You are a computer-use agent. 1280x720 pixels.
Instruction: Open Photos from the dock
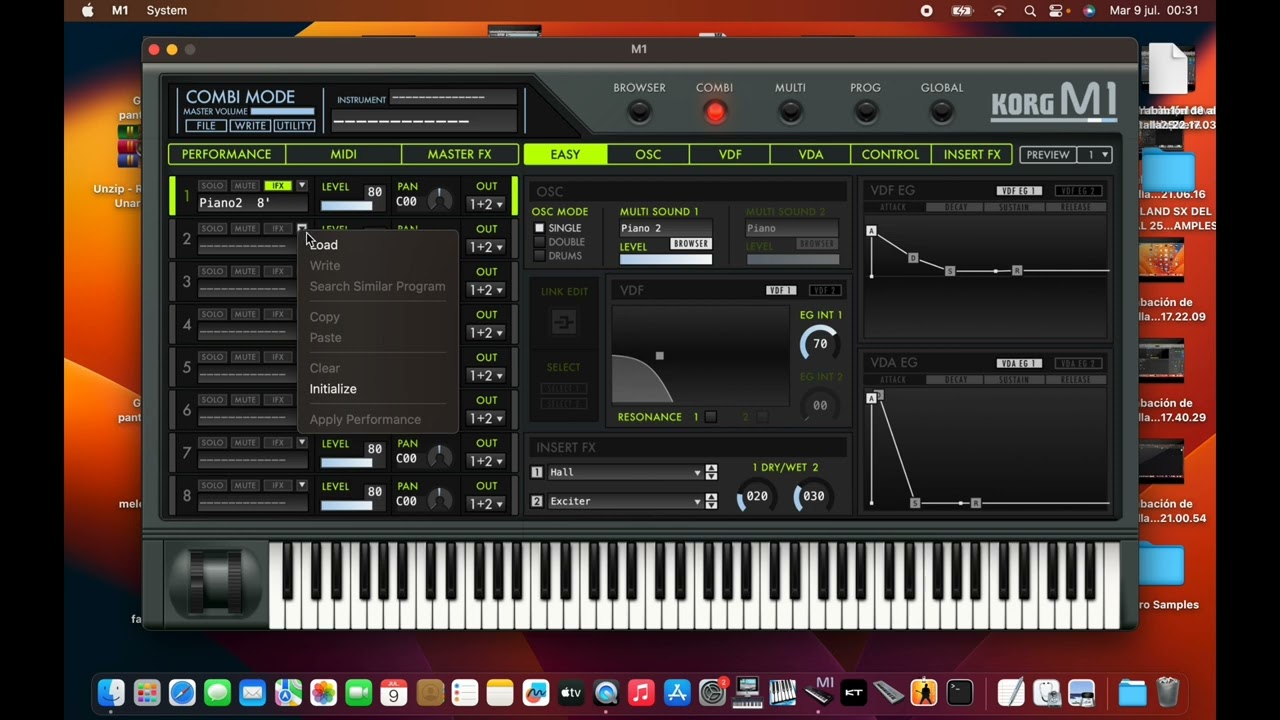point(323,692)
